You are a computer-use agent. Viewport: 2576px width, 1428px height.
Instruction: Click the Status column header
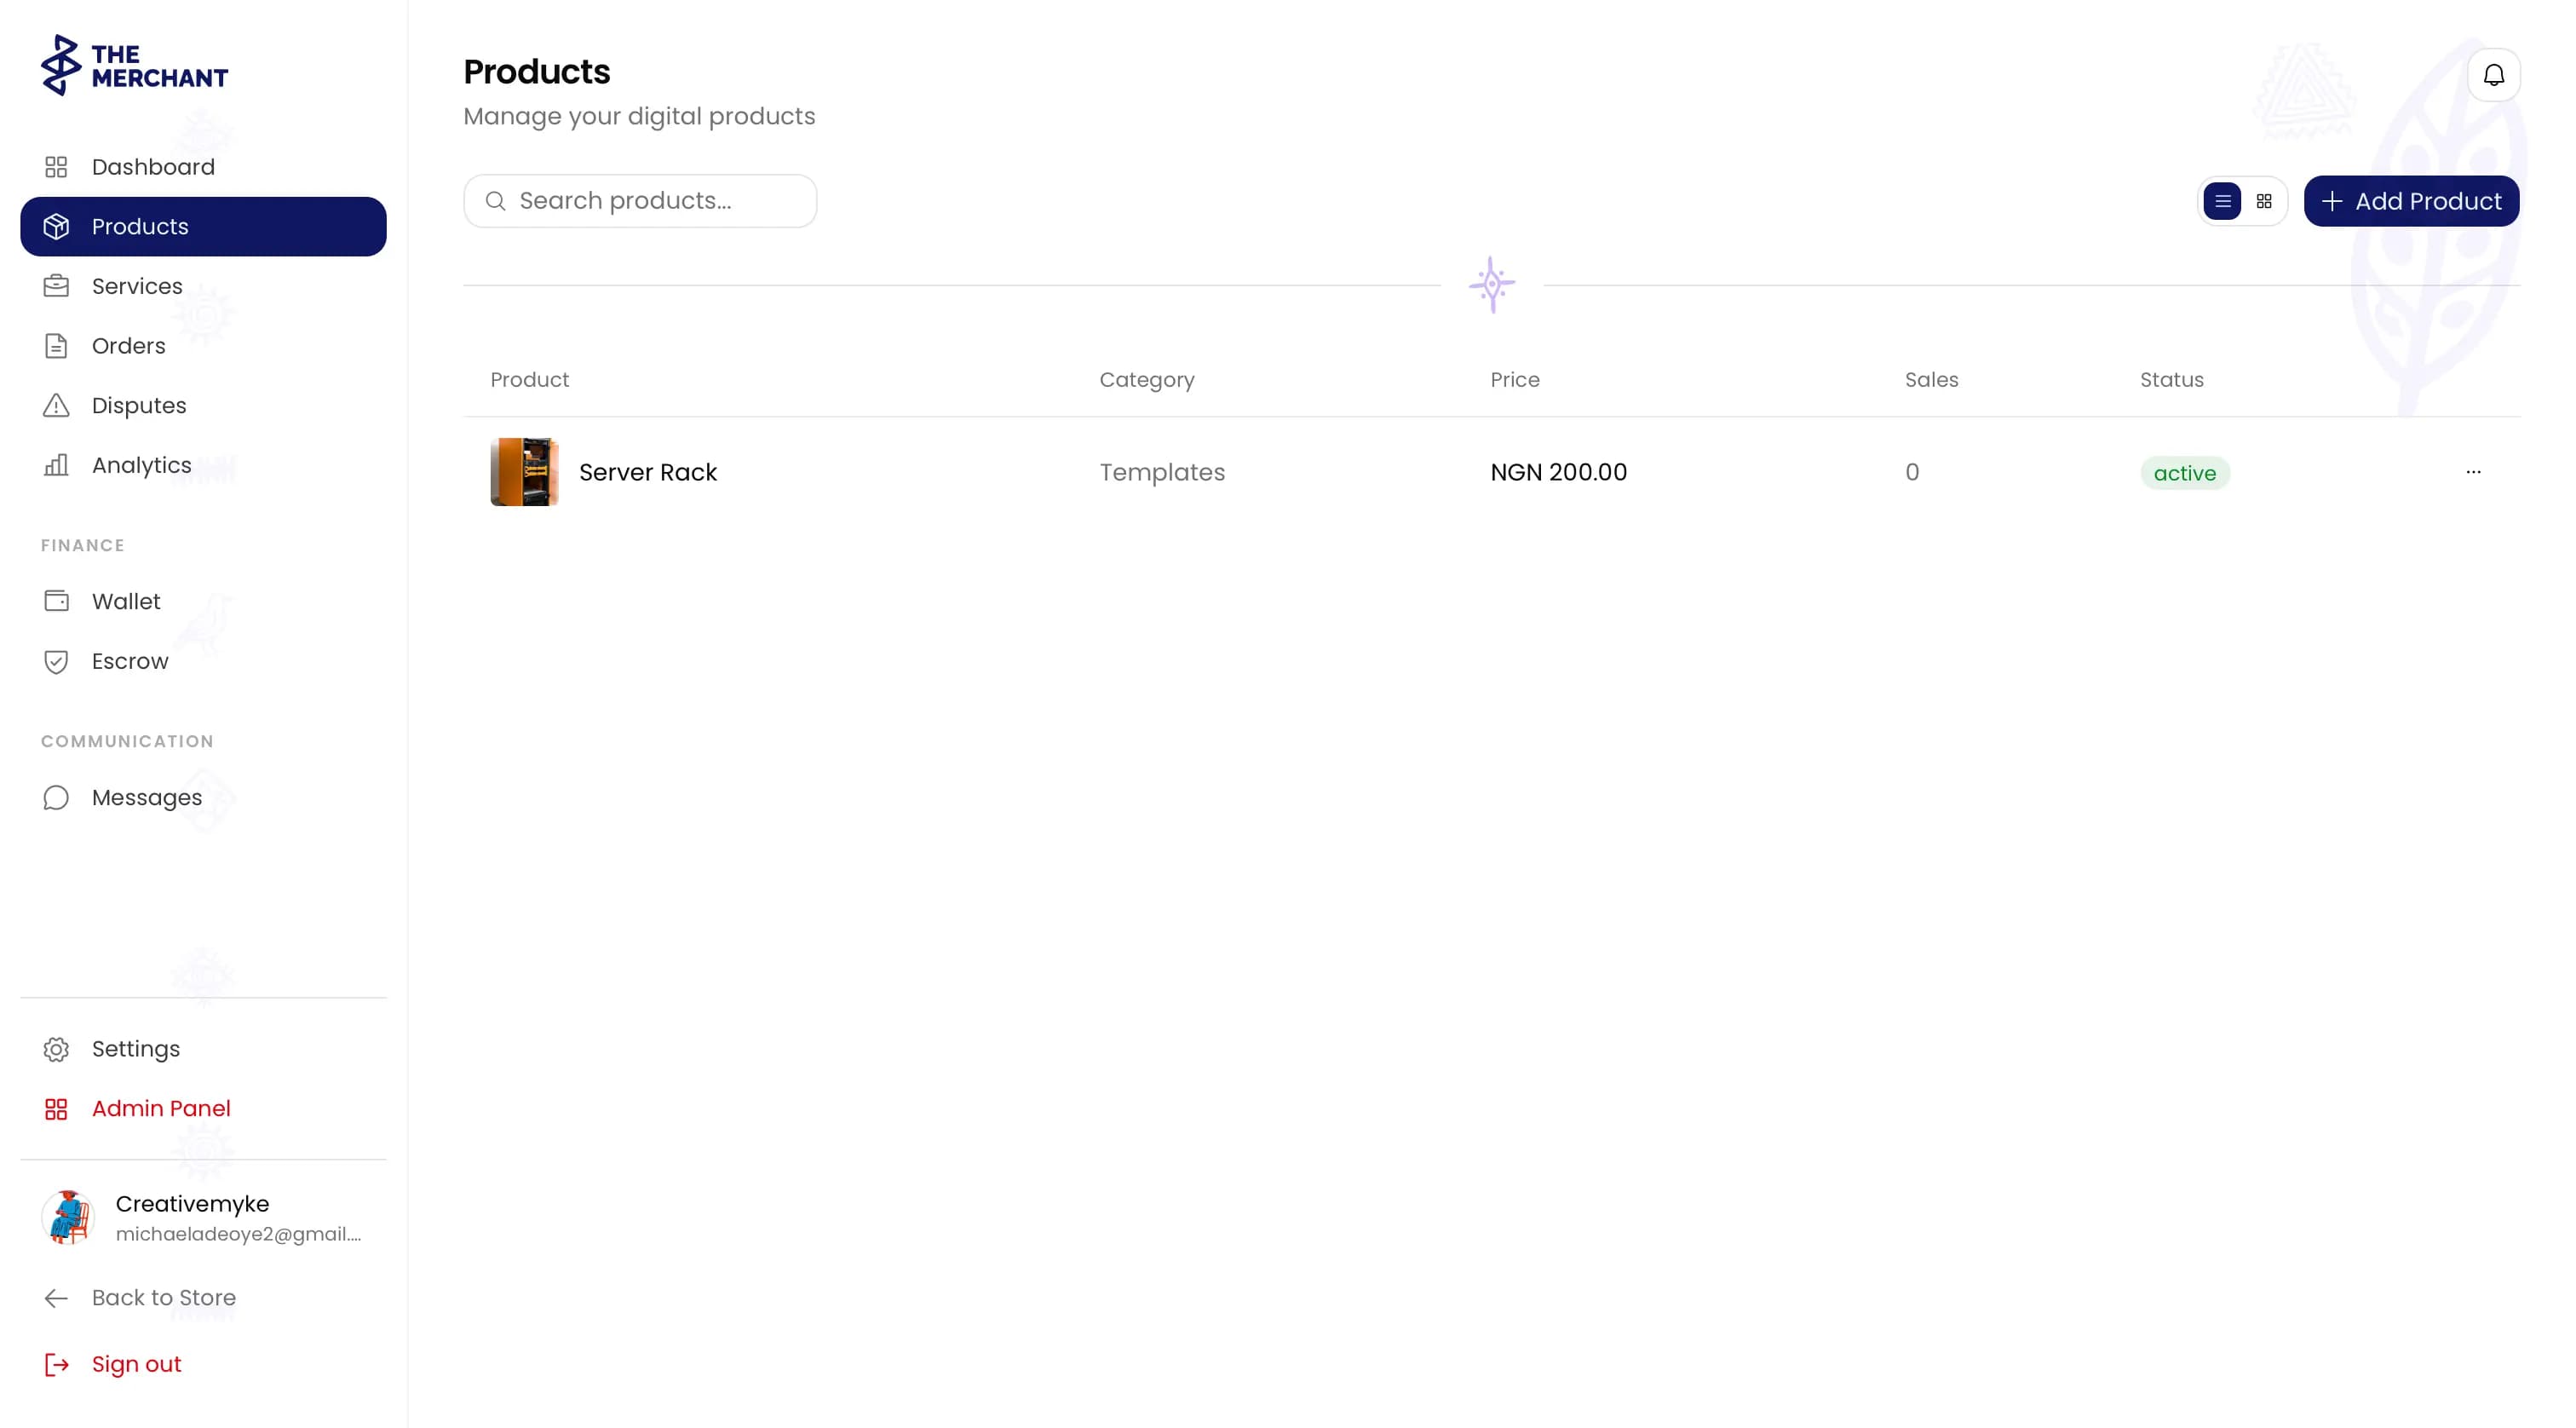[2171, 380]
